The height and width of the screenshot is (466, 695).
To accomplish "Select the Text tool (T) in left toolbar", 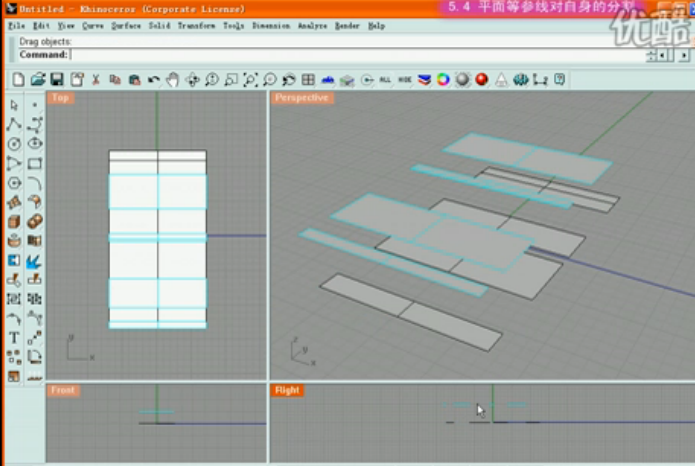I will pos(14,338).
